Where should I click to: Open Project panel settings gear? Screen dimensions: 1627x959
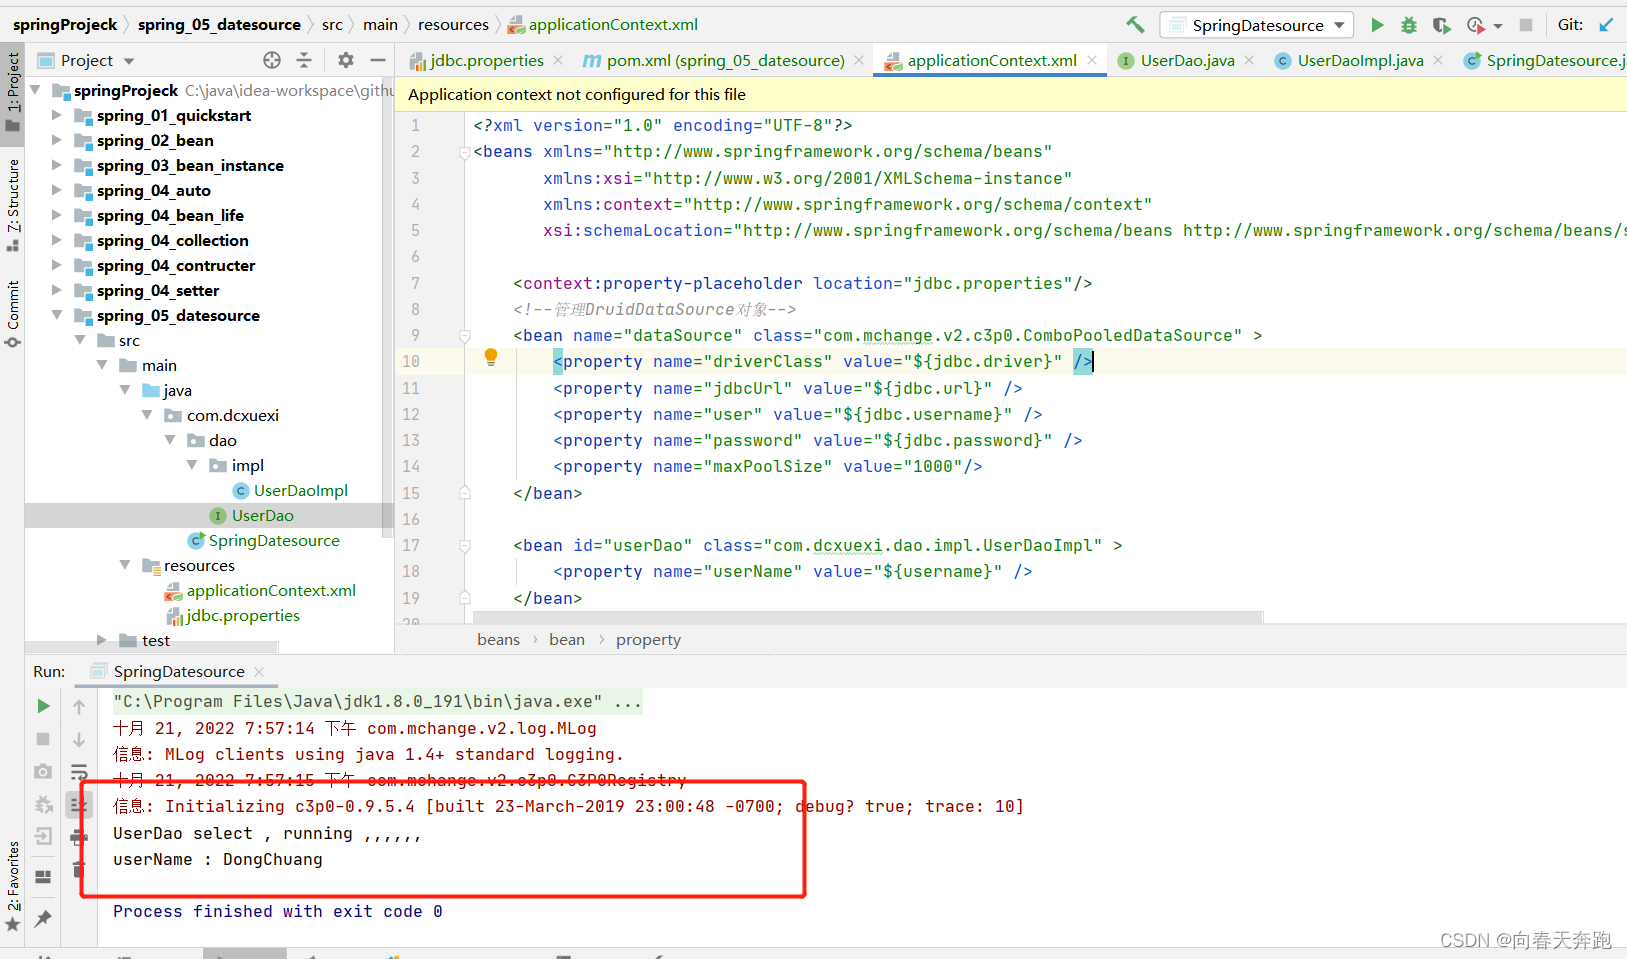tap(346, 60)
